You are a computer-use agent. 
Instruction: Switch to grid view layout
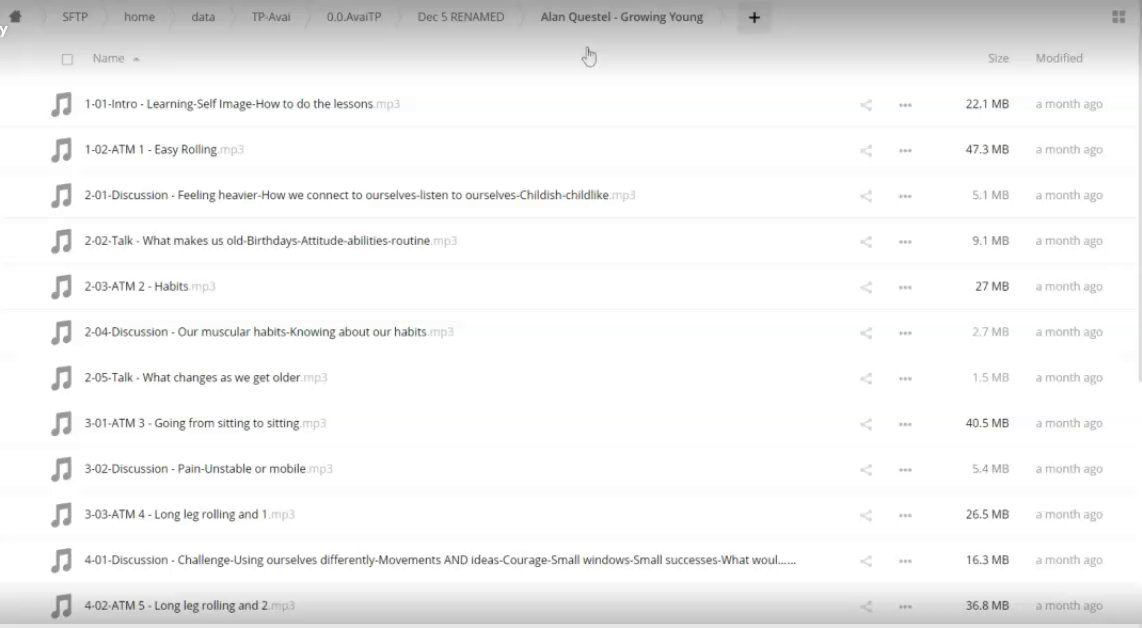pyautogui.click(x=1119, y=17)
